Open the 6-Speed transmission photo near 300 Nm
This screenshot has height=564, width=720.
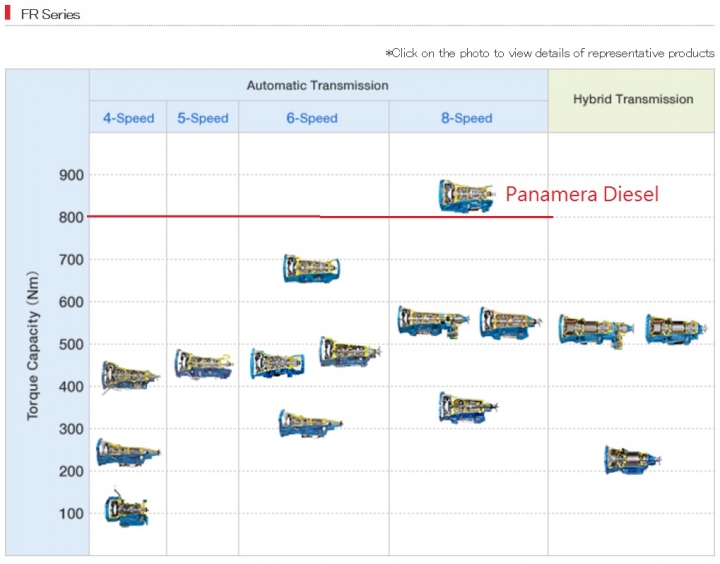coord(310,423)
